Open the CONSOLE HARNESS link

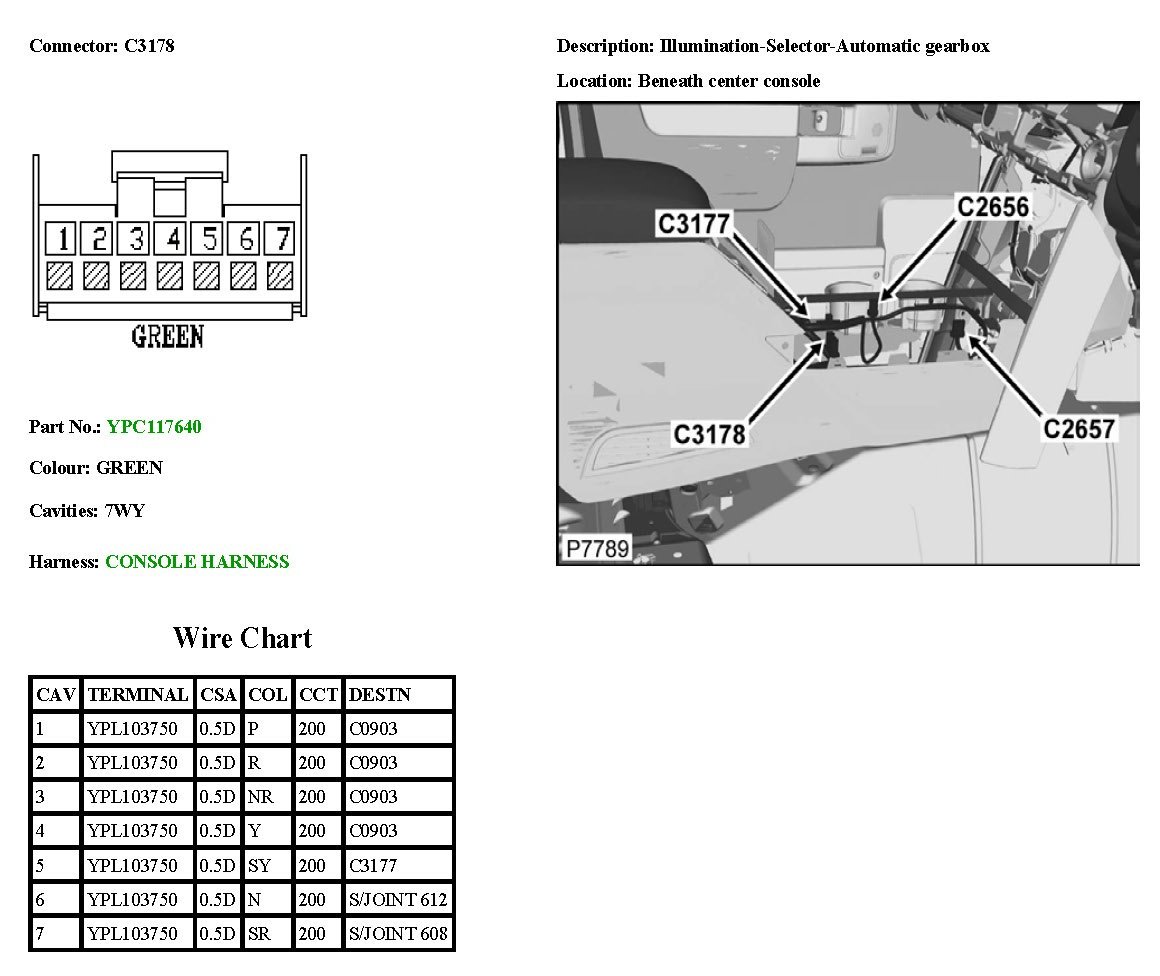click(197, 562)
